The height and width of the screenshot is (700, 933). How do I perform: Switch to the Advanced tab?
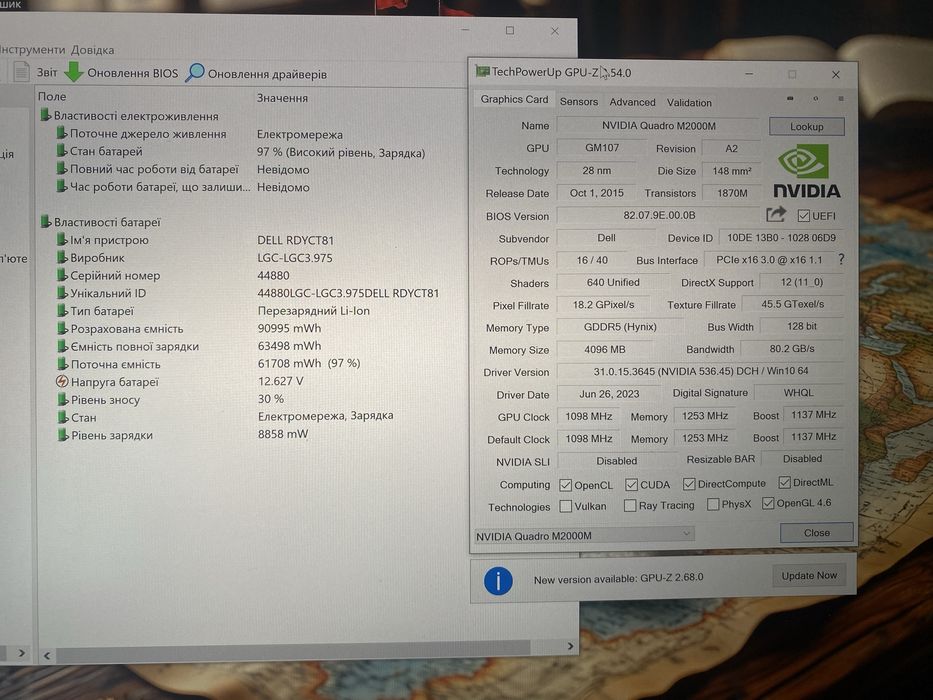pyautogui.click(x=632, y=102)
